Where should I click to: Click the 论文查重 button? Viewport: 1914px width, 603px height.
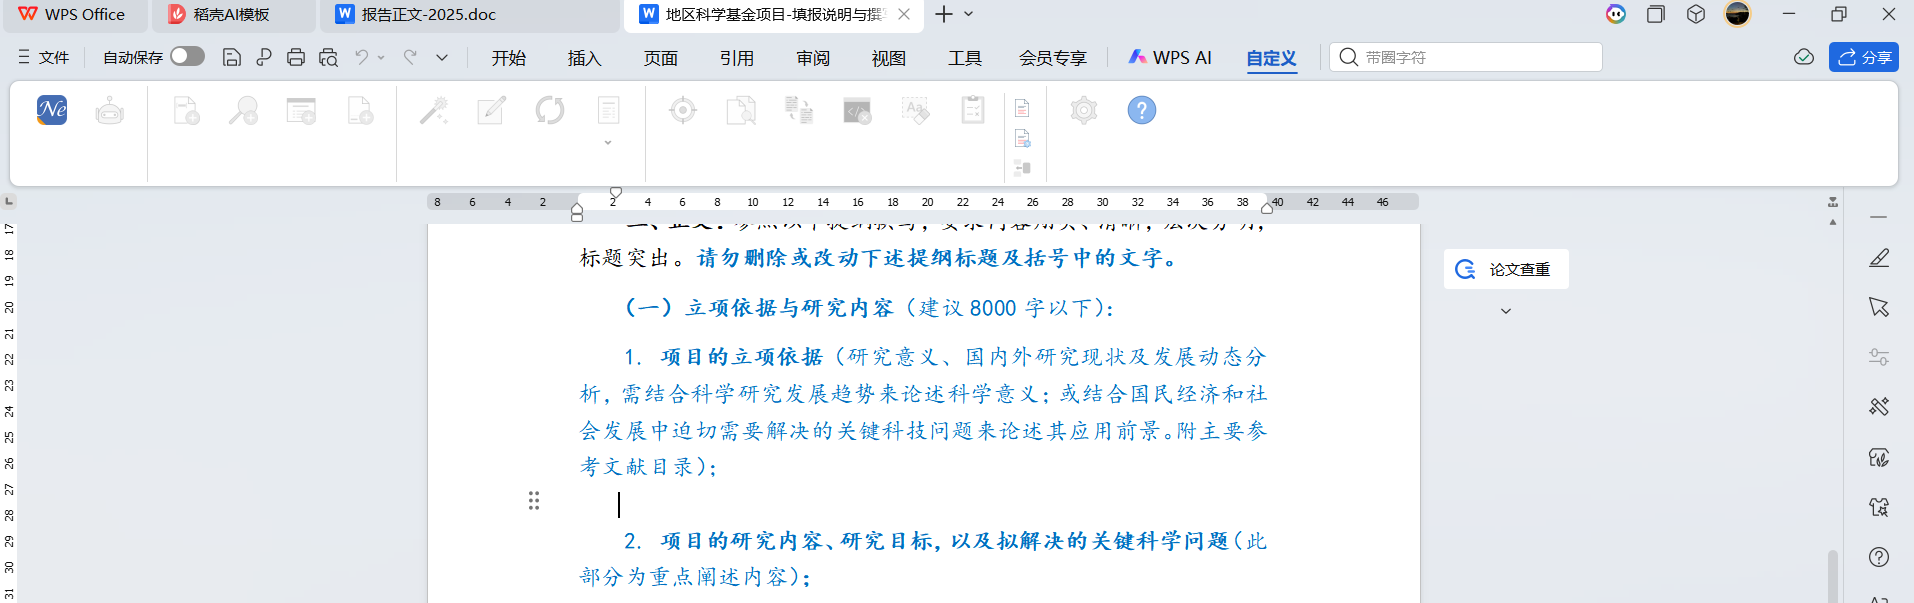(x=1506, y=269)
